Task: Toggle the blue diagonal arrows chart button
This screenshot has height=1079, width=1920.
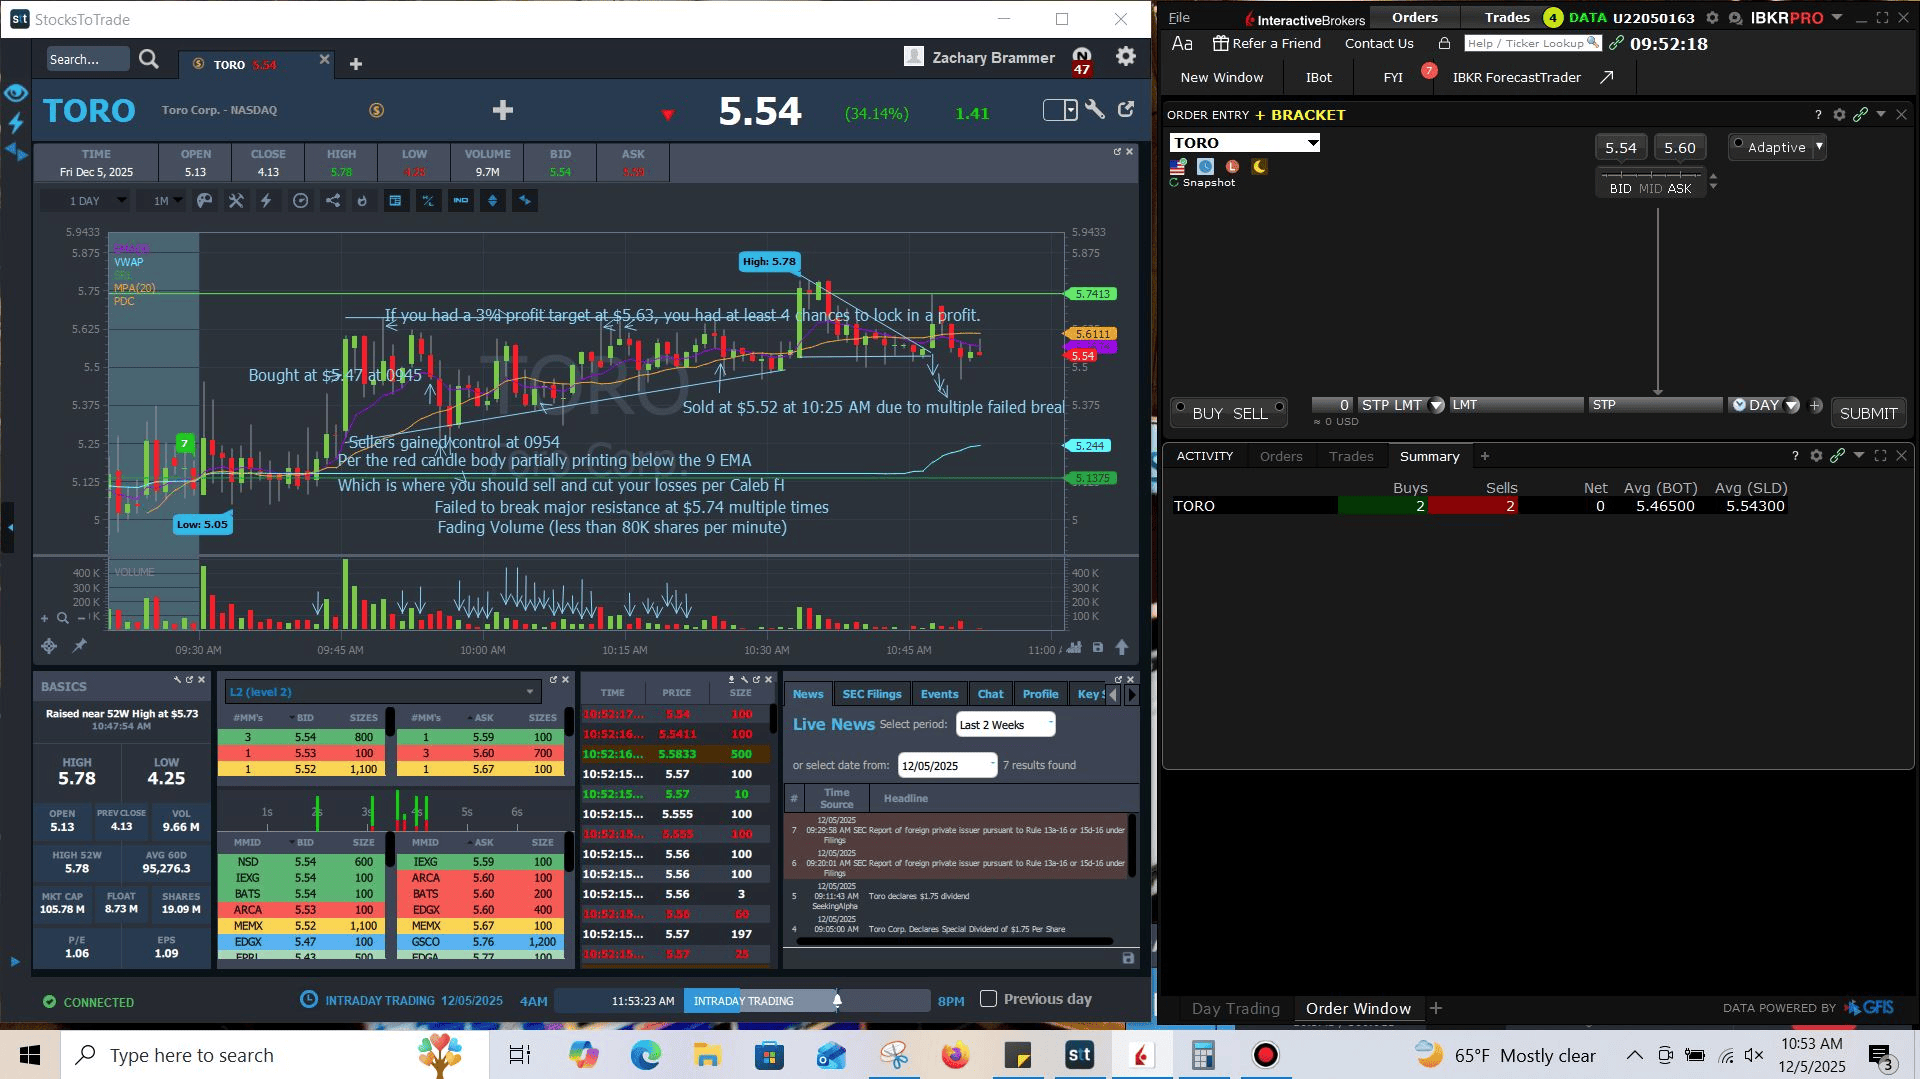Action: (x=524, y=201)
